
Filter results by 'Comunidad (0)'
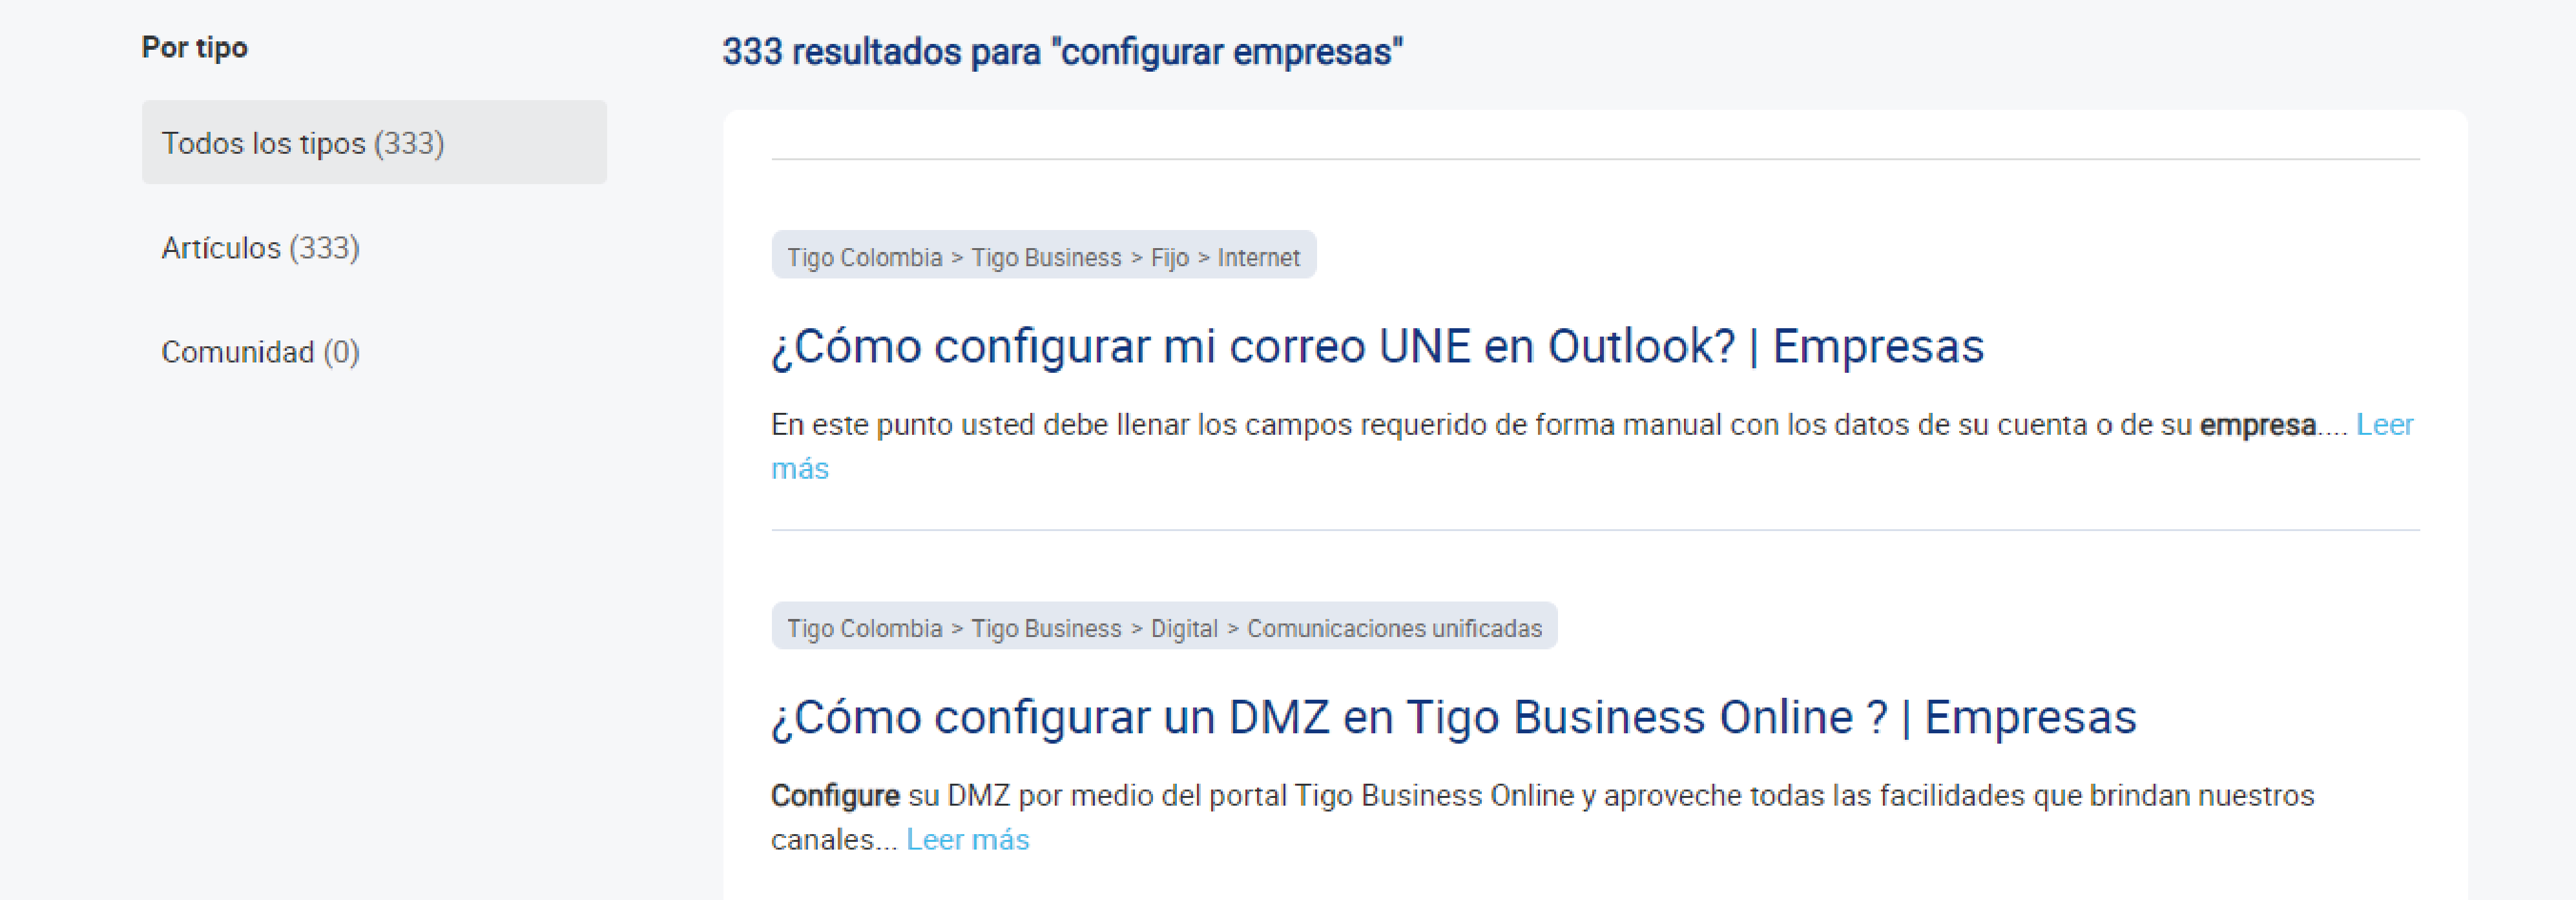coord(261,351)
